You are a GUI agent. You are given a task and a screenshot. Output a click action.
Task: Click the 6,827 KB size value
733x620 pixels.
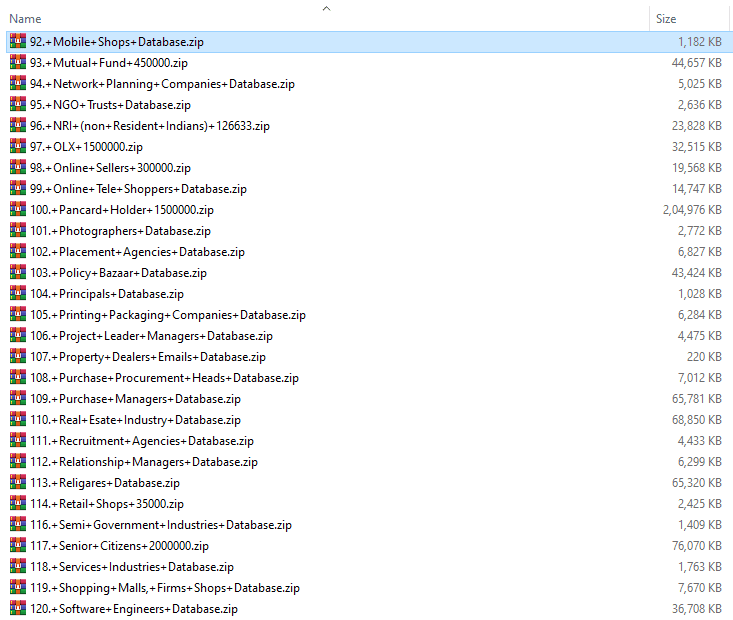(700, 252)
